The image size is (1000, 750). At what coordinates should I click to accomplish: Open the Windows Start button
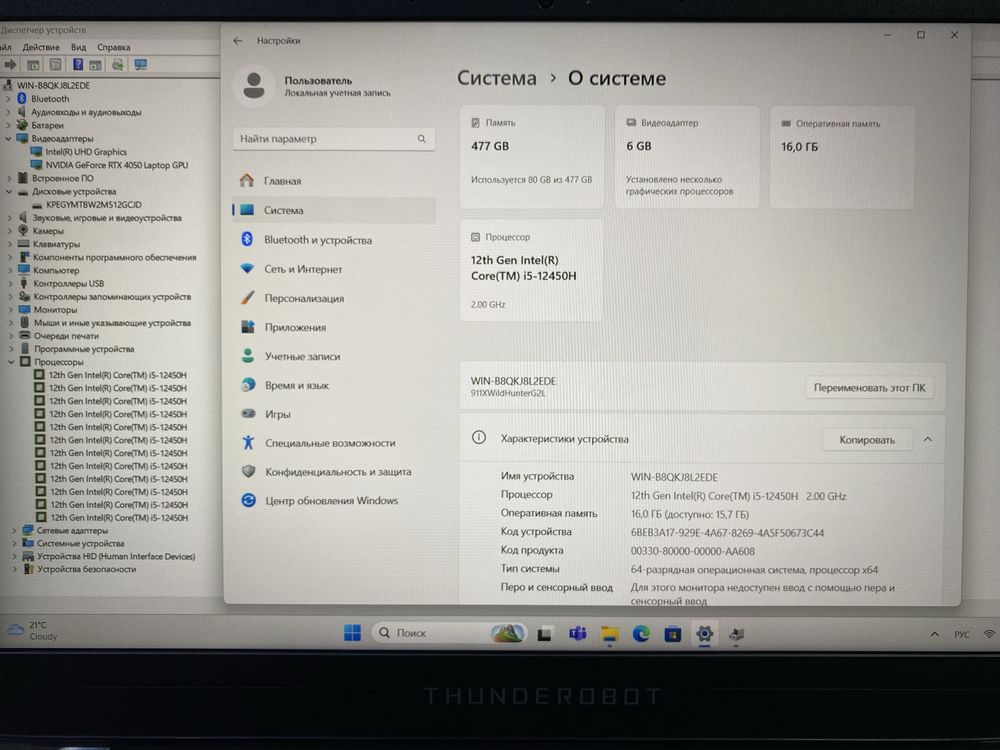[352, 633]
